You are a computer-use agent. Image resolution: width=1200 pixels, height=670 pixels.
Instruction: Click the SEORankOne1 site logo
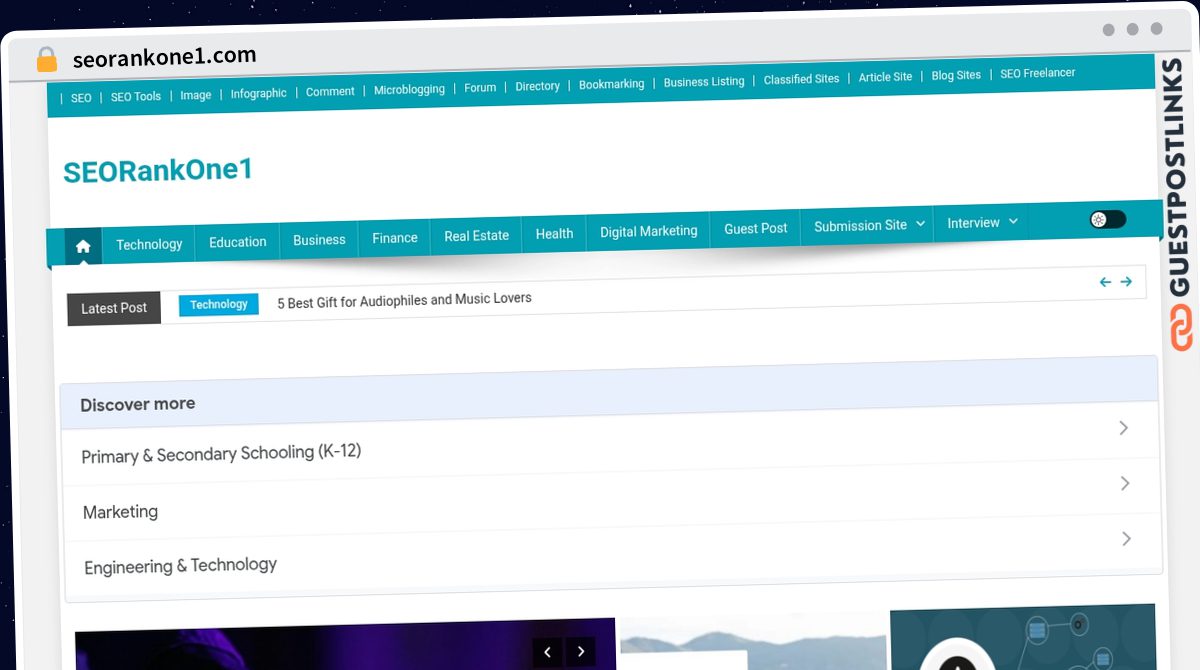tap(158, 171)
